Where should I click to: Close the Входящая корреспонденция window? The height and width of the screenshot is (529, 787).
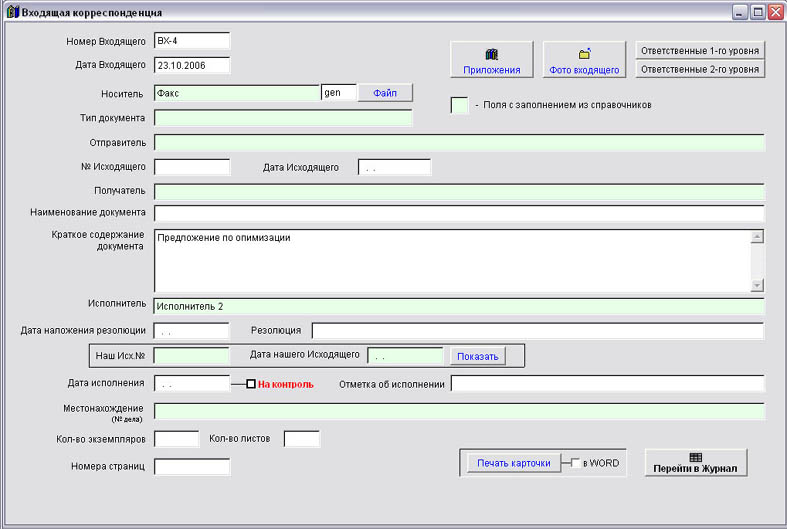point(776,12)
